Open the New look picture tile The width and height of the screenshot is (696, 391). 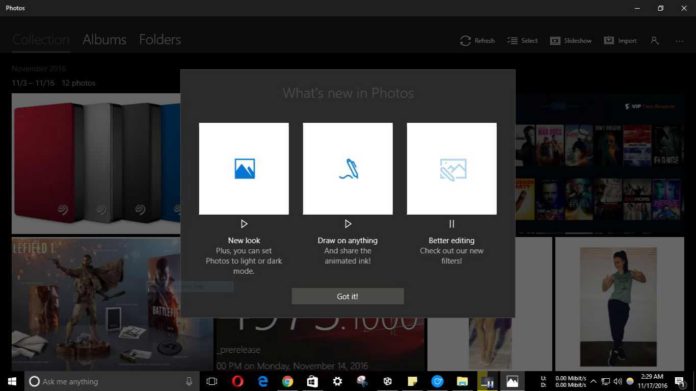pos(244,169)
